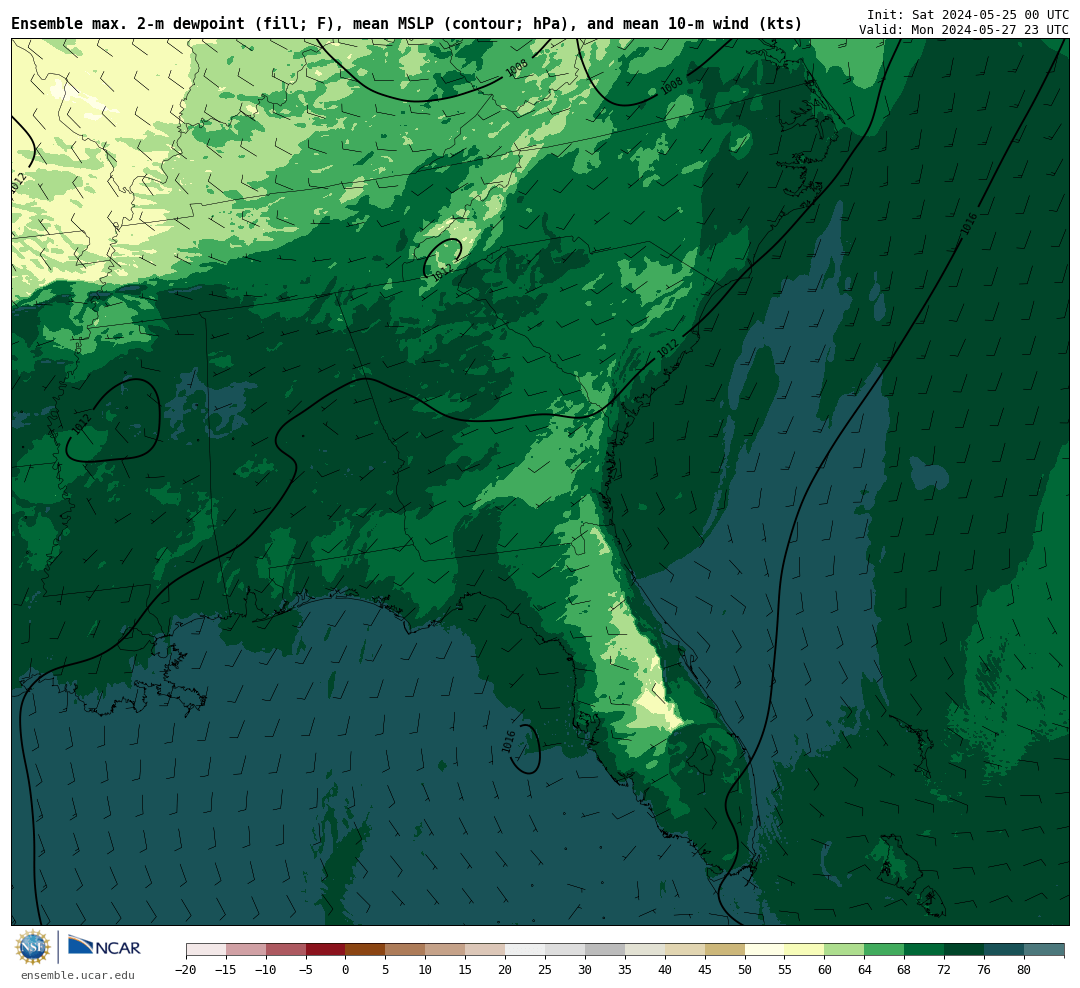Viewport: 1080px width, 988px height.
Task: Click the '35' colorbar label
Action: coord(625,970)
